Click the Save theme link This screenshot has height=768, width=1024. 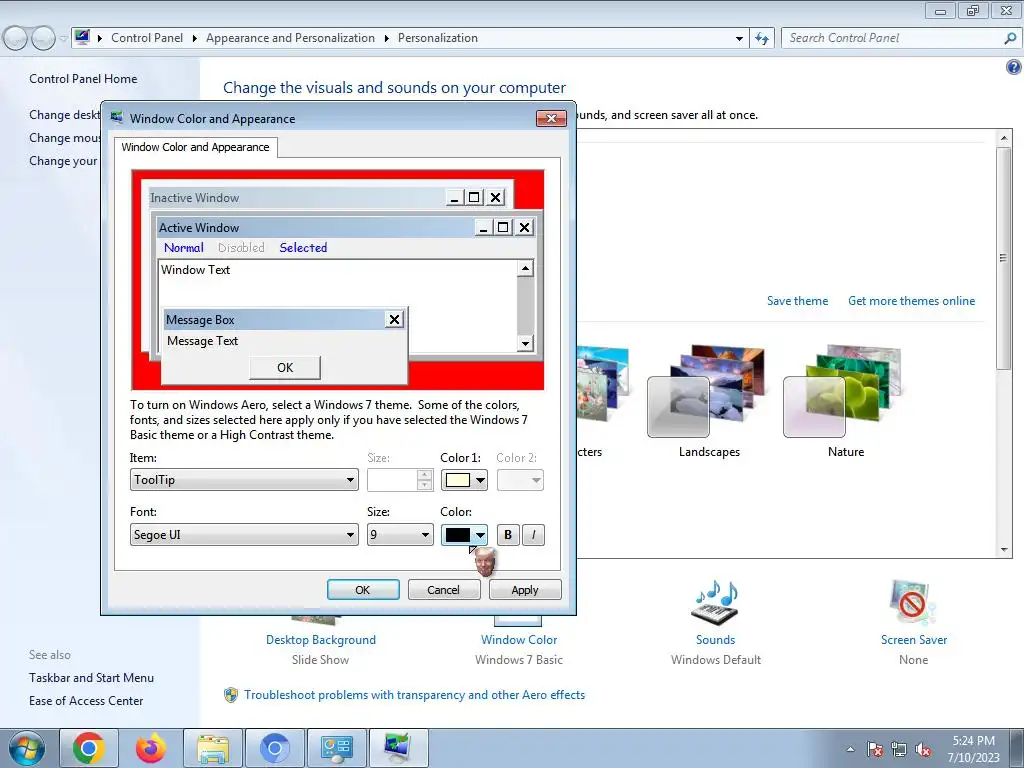click(x=797, y=301)
